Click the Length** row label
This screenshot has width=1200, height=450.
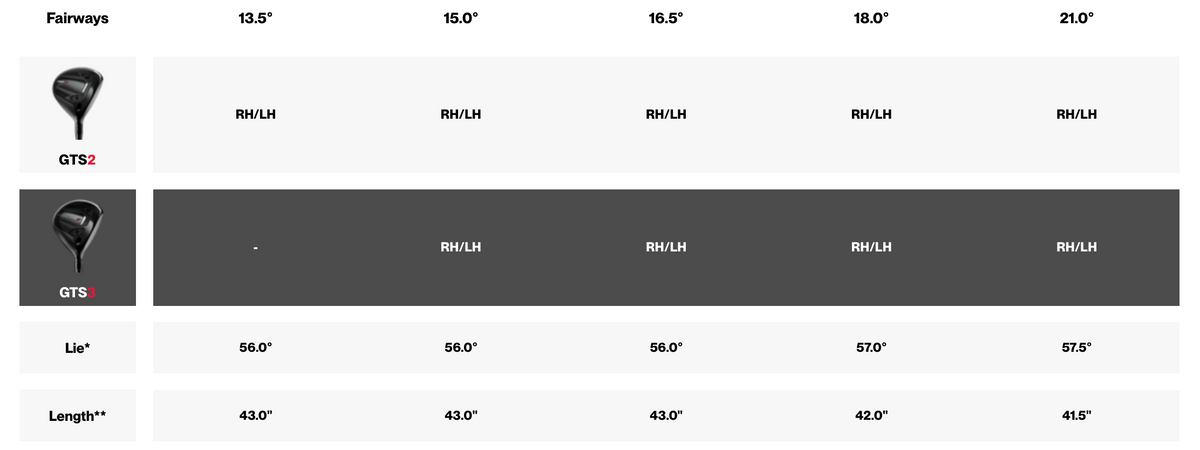click(x=77, y=415)
